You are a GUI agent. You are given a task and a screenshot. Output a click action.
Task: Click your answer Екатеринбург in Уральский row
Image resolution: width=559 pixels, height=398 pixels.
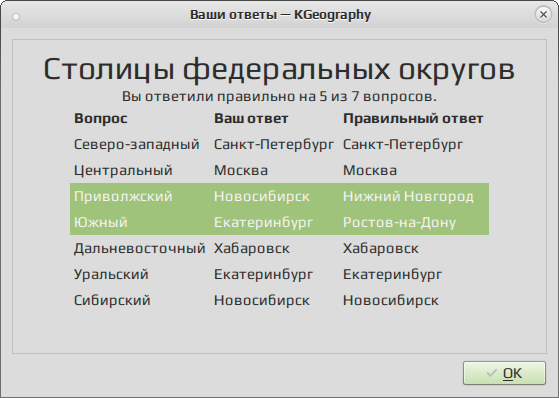pyautogui.click(x=263, y=275)
